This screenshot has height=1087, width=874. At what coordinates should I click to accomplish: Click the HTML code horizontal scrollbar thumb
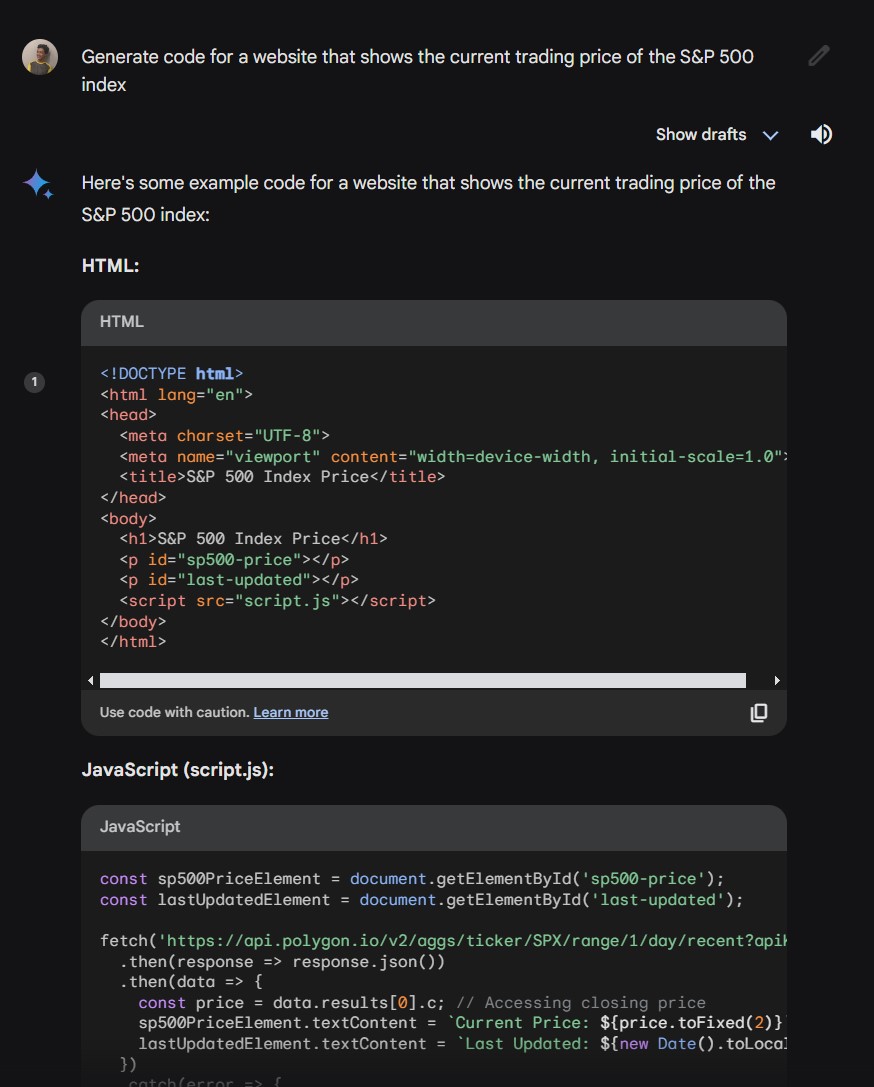coord(422,680)
